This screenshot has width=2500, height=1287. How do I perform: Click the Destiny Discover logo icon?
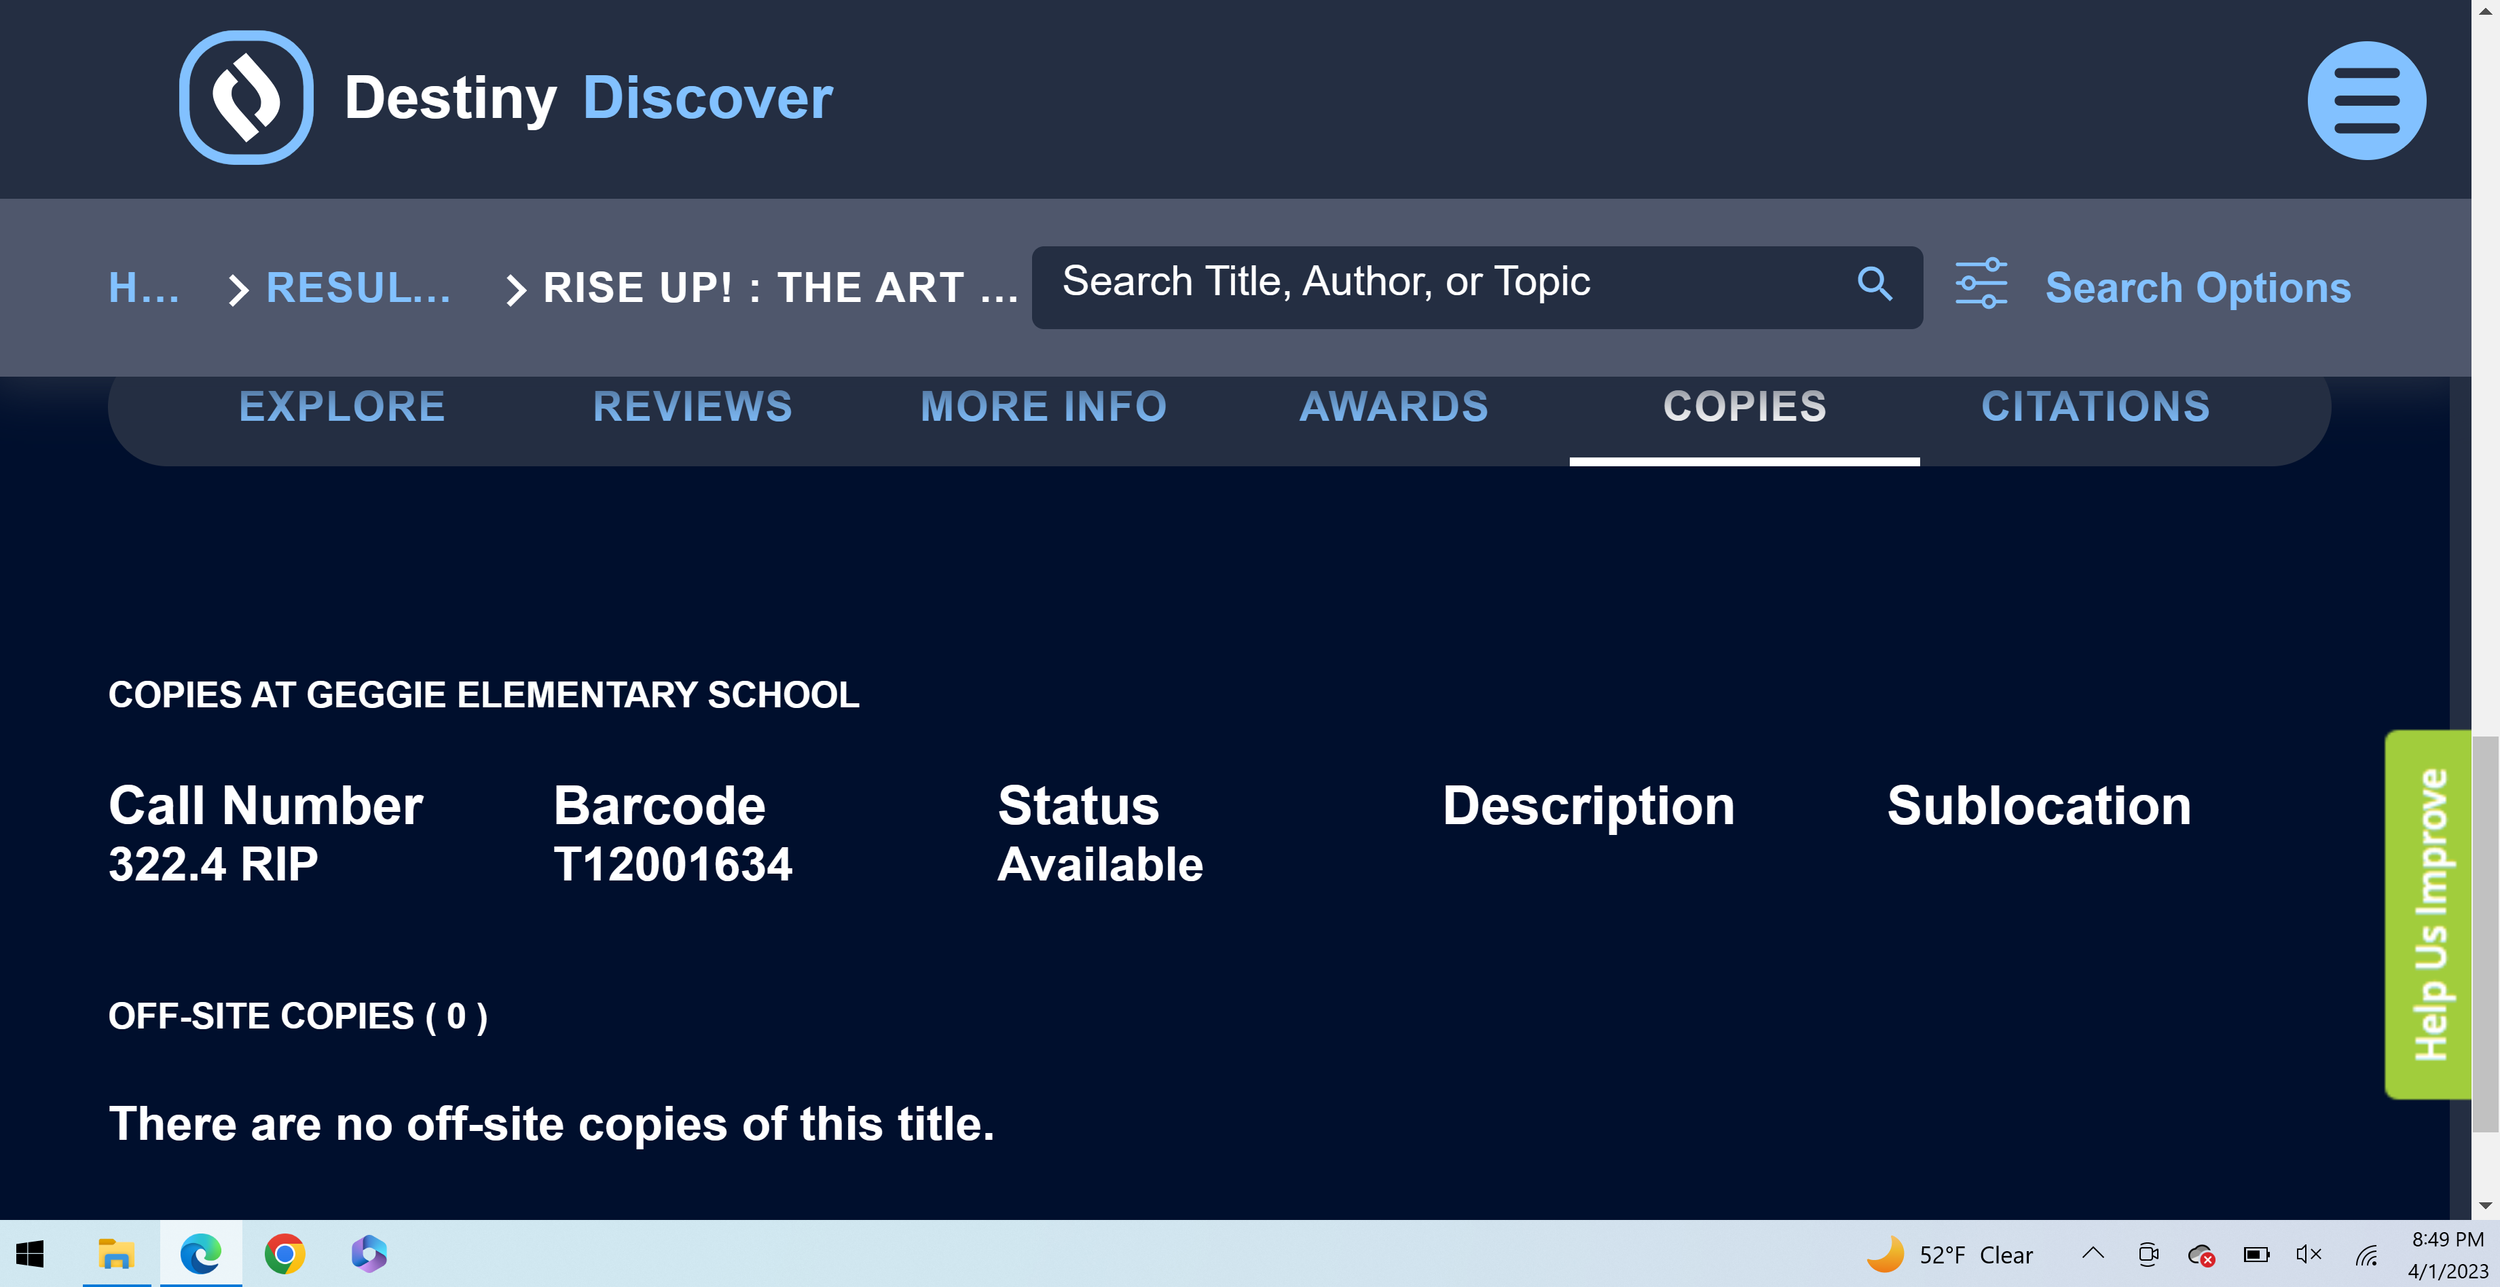[246, 98]
